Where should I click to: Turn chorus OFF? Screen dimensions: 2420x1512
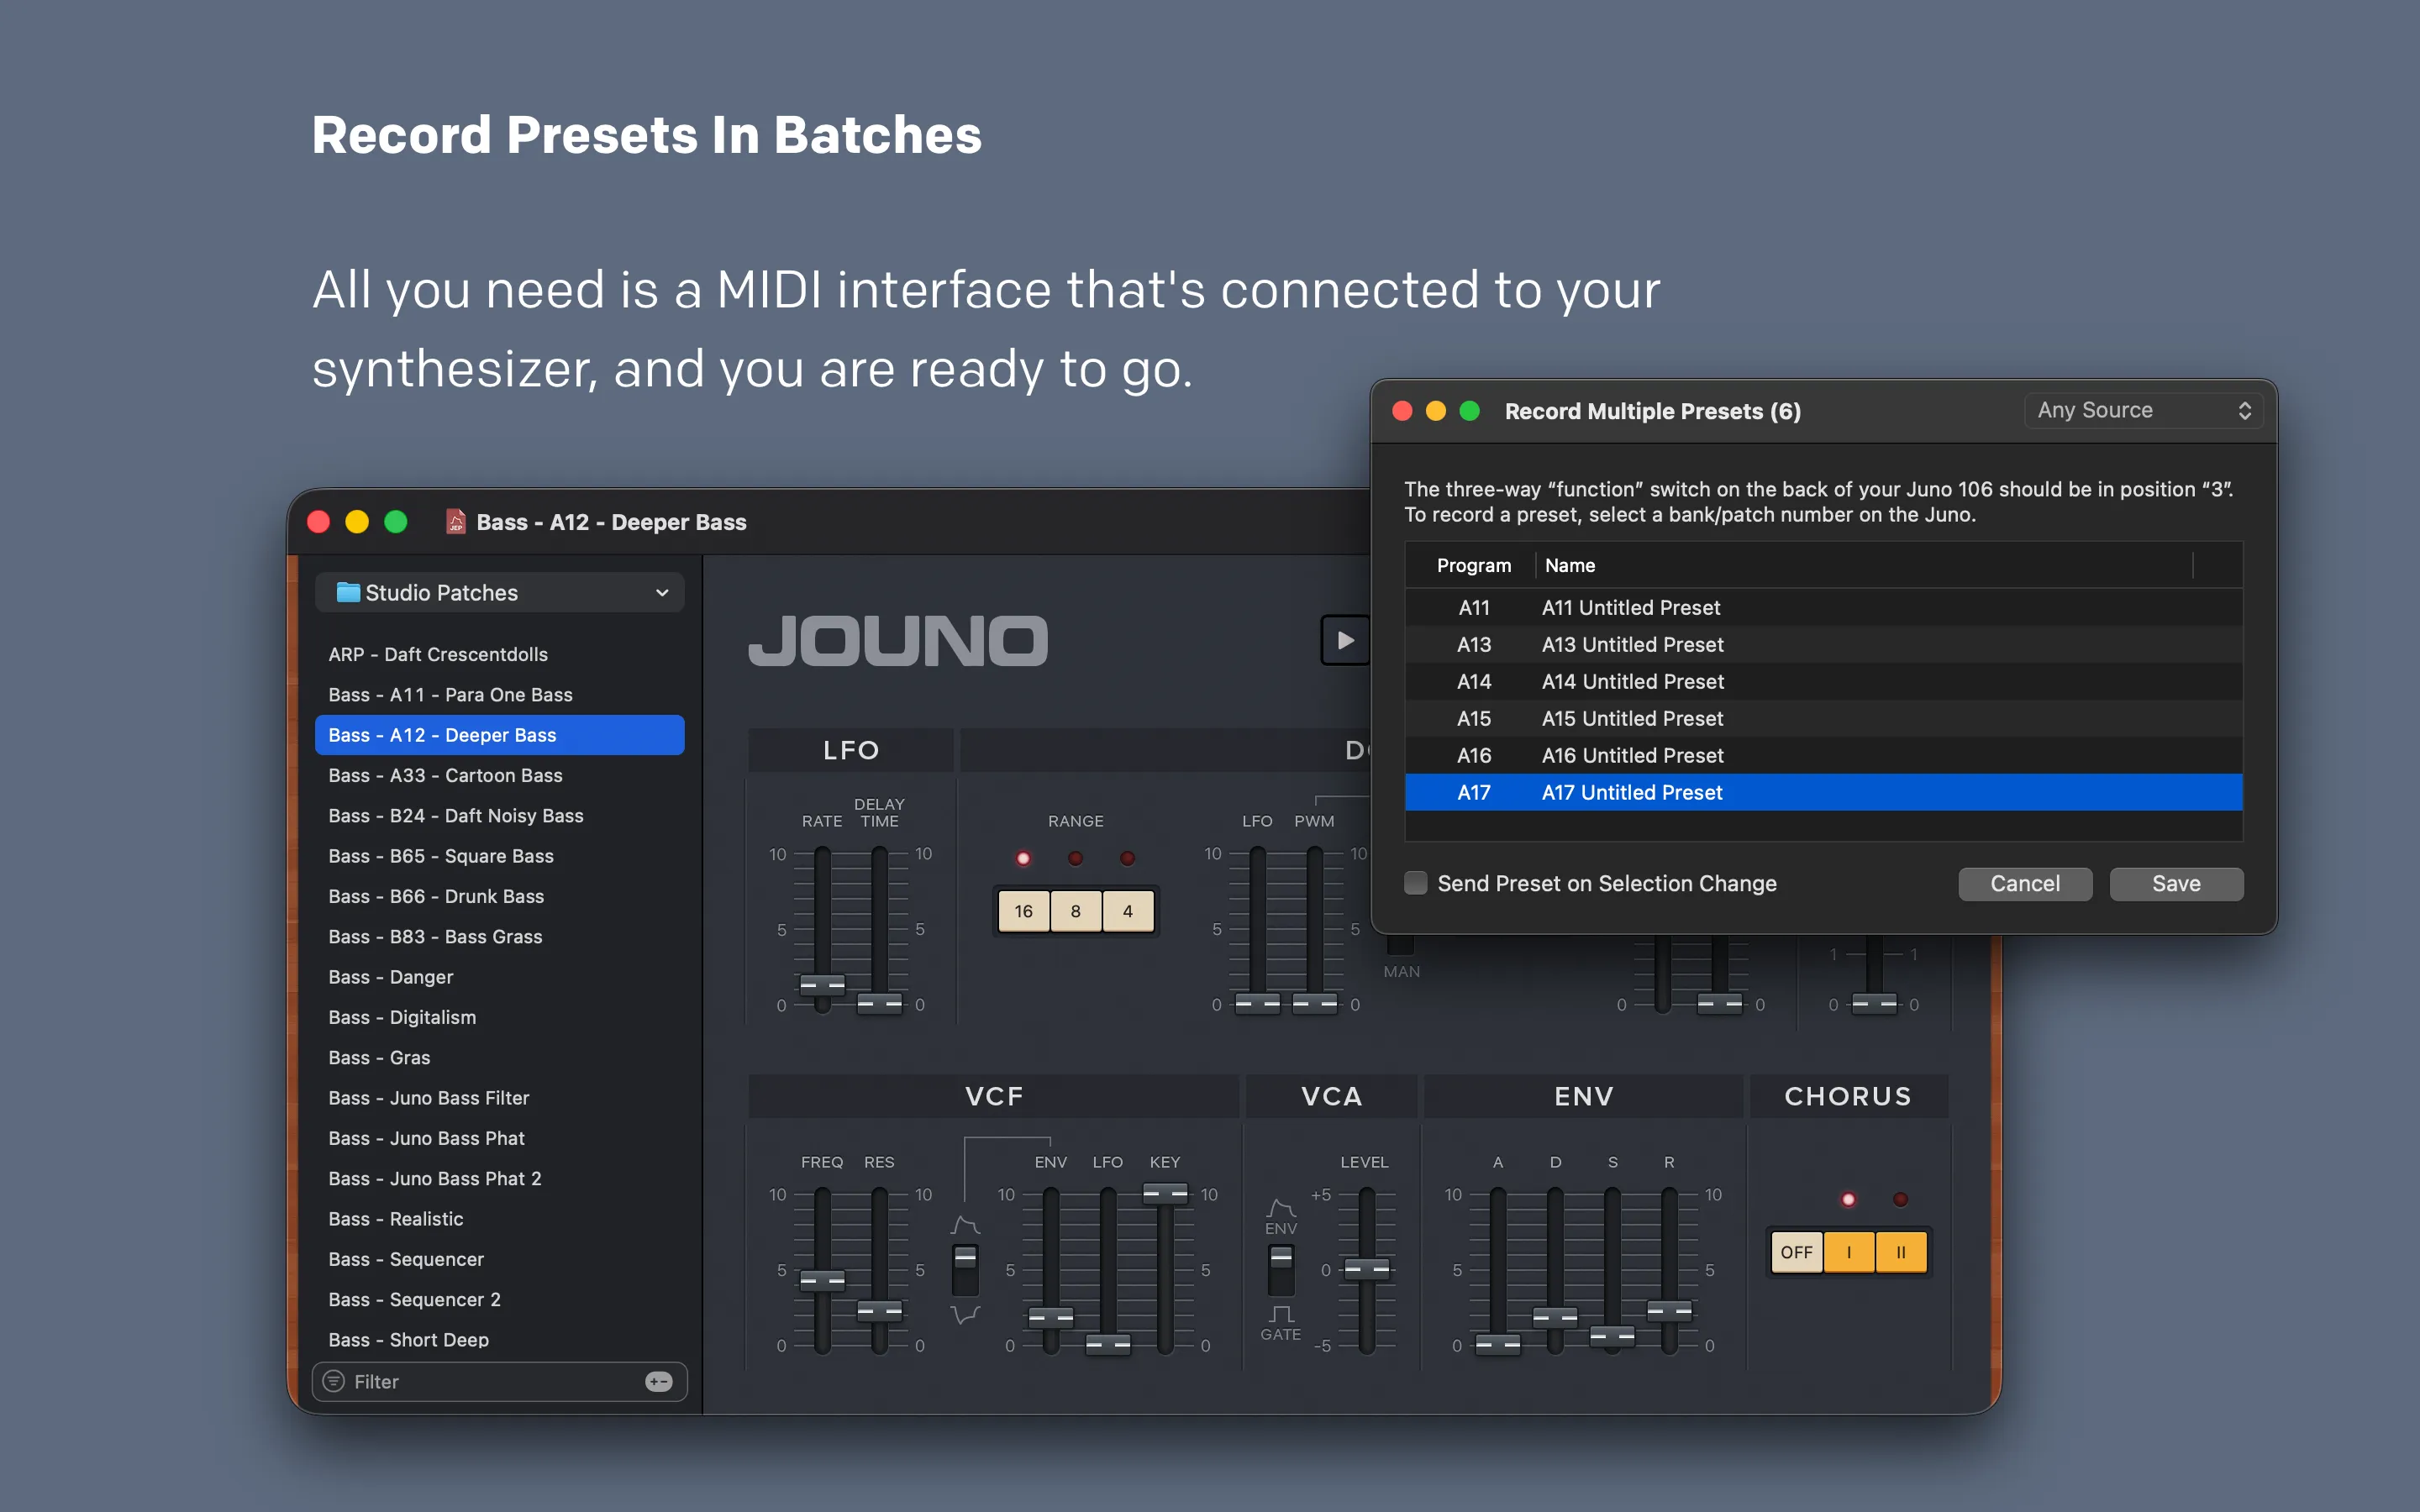point(1796,1252)
